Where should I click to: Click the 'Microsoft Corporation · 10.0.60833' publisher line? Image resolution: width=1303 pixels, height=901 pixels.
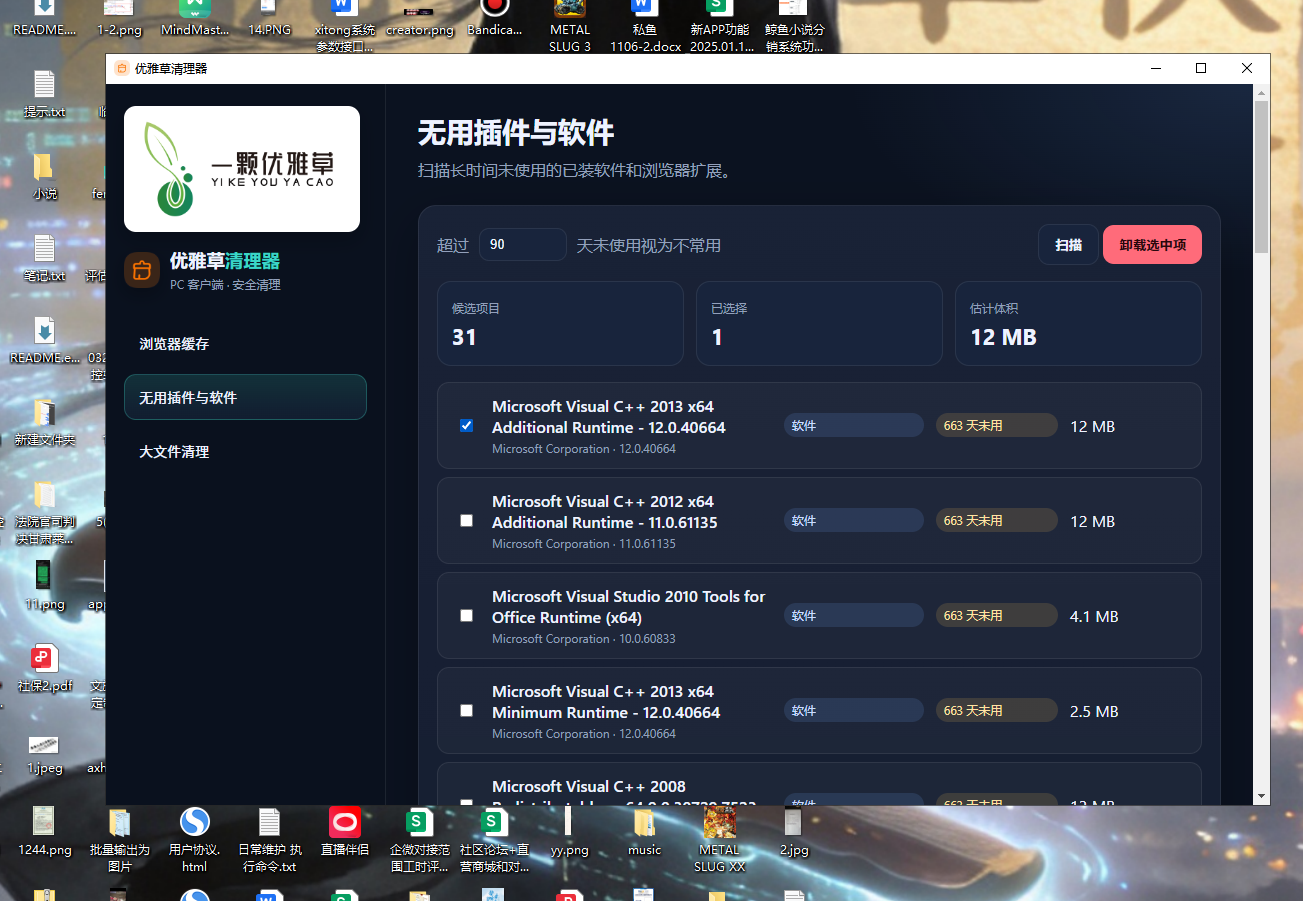584,639
